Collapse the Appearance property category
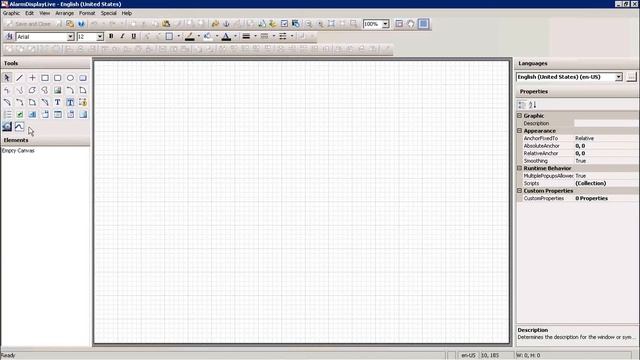The image size is (640, 360). click(520, 131)
